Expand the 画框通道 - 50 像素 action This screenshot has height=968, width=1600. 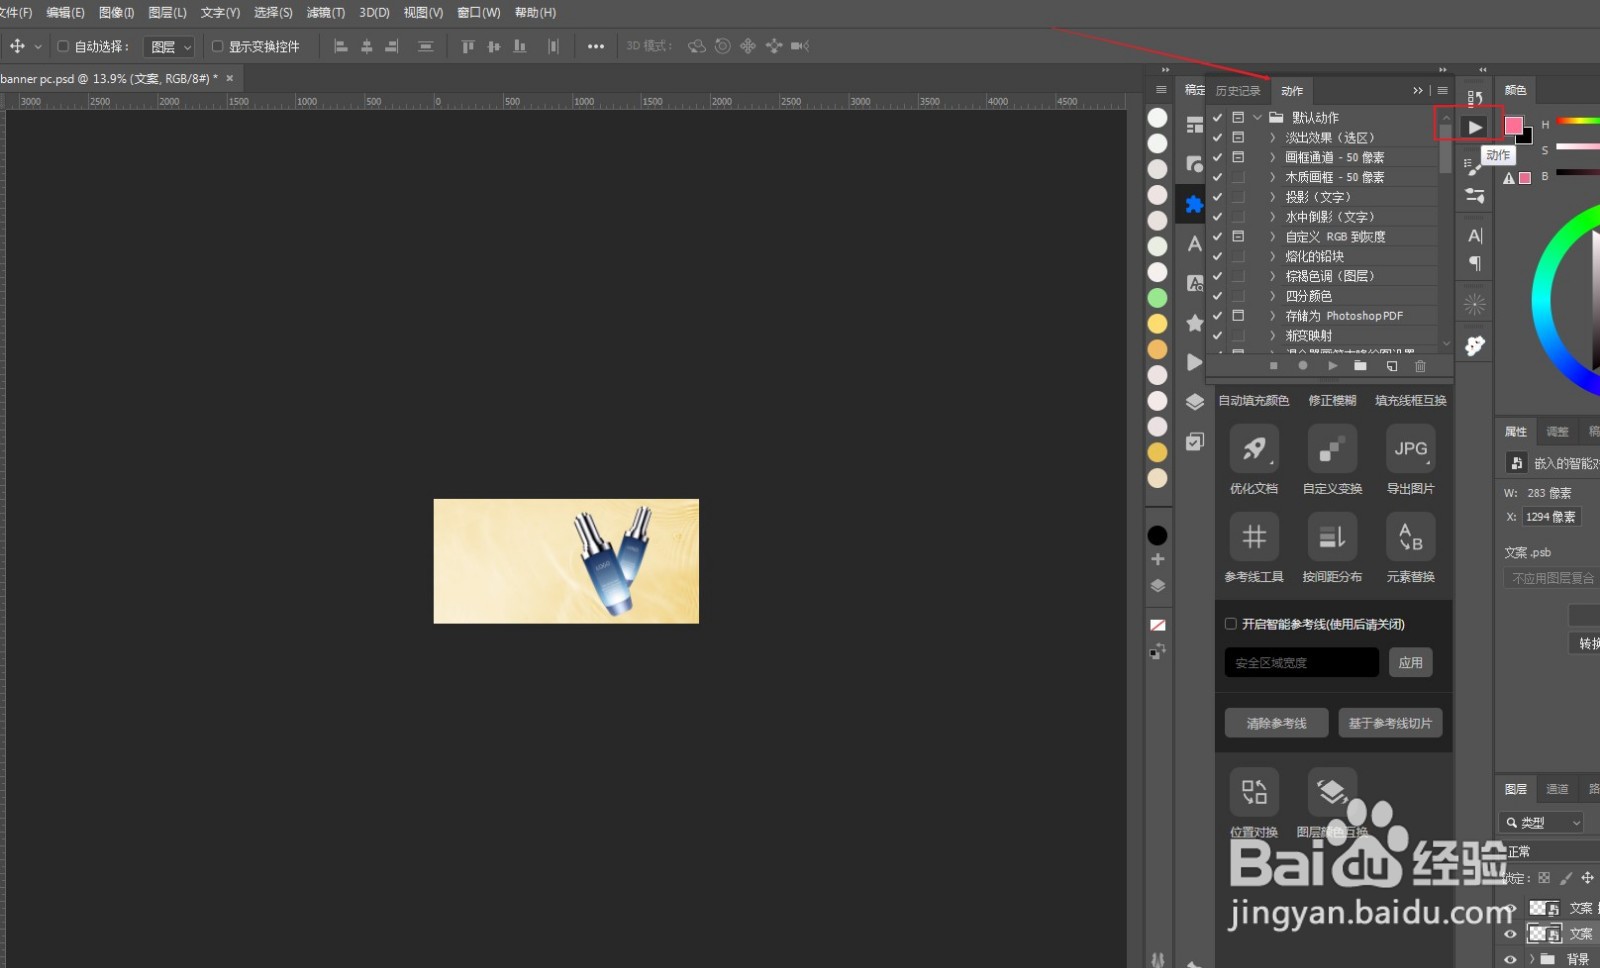click(x=1272, y=157)
